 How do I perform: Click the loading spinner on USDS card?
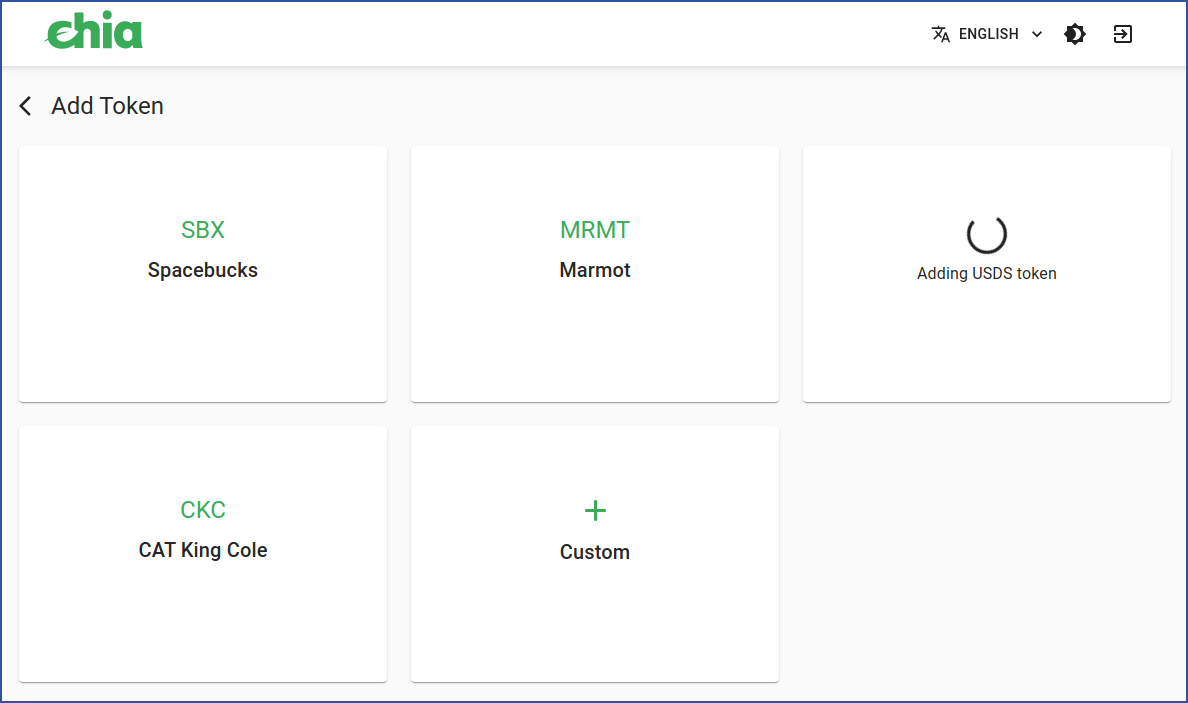[x=986, y=234]
